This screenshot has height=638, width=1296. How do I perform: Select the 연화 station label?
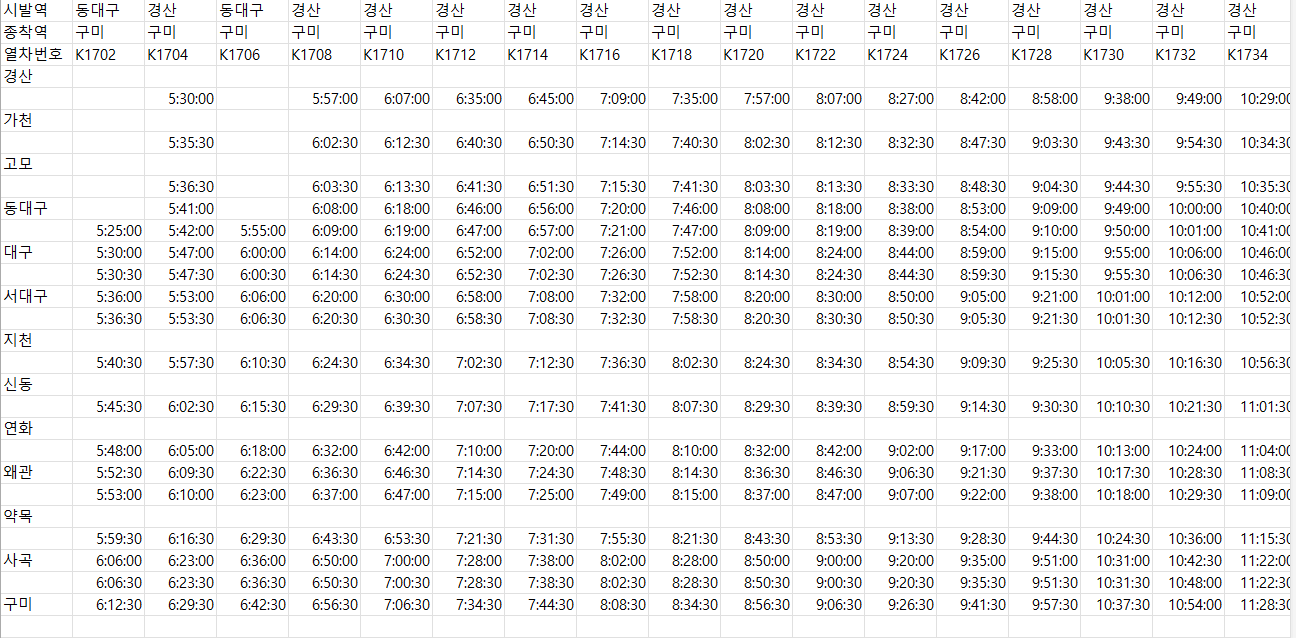click(37, 429)
